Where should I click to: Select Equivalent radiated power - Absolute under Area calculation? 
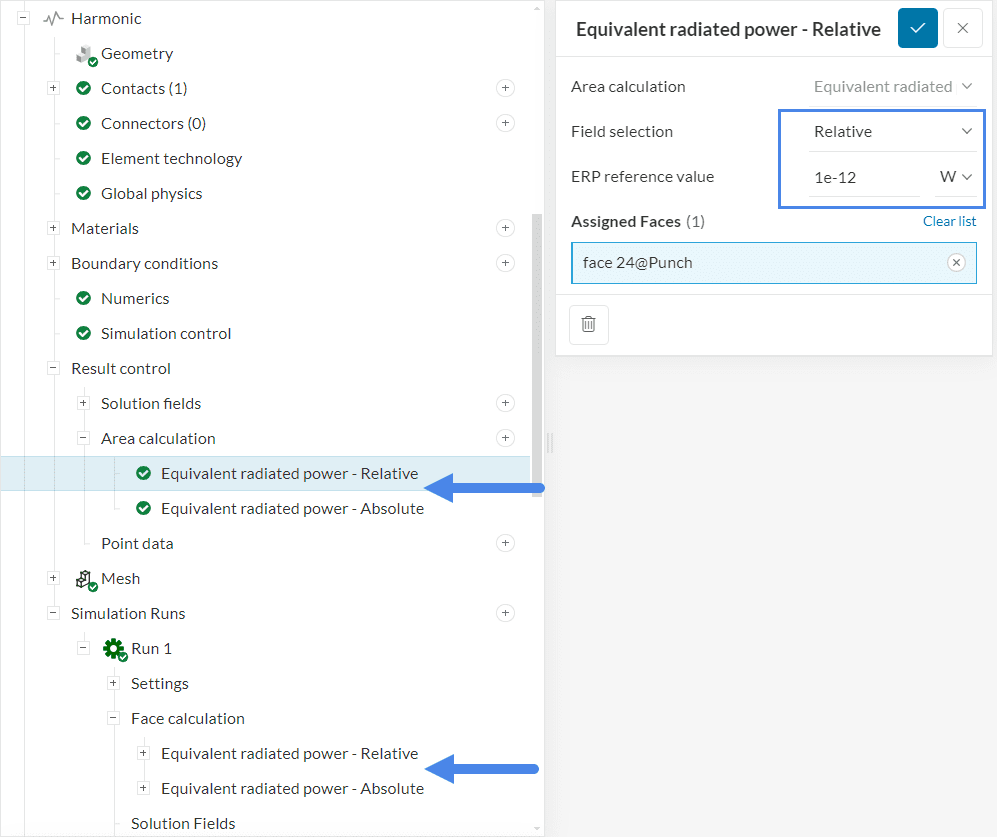pos(292,508)
